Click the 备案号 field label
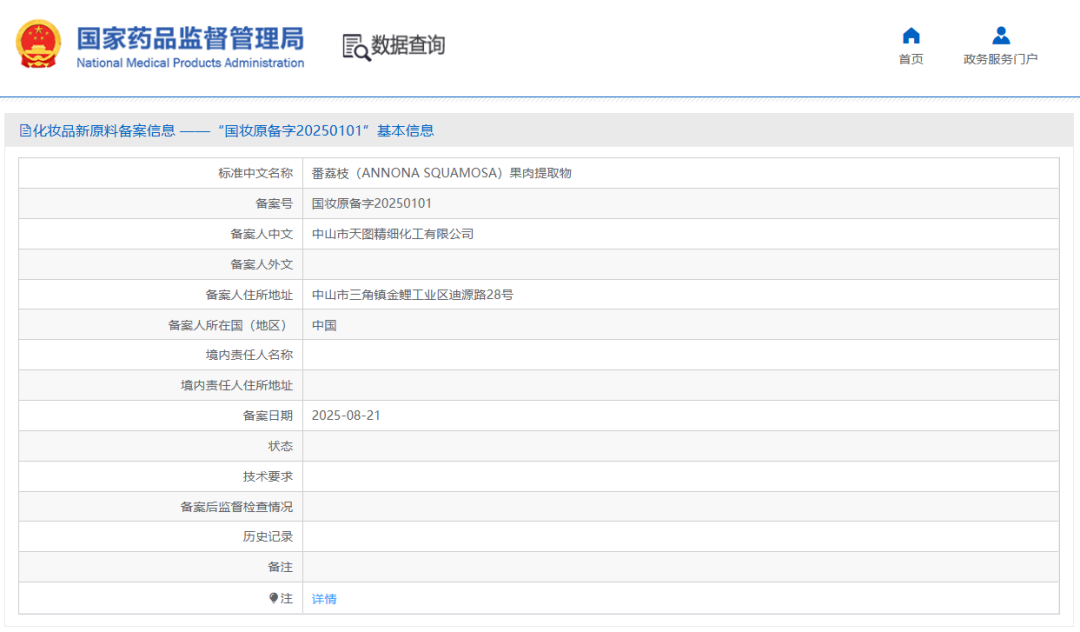The width and height of the screenshot is (1080, 632). (x=274, y=204)
